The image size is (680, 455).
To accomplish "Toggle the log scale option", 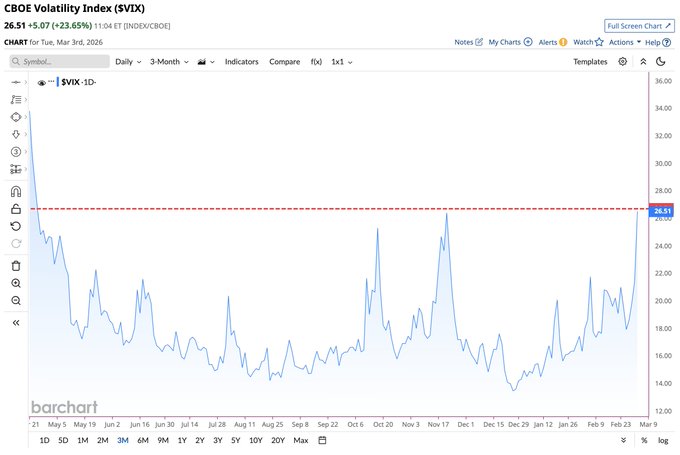I will click(x=661, y=440).
